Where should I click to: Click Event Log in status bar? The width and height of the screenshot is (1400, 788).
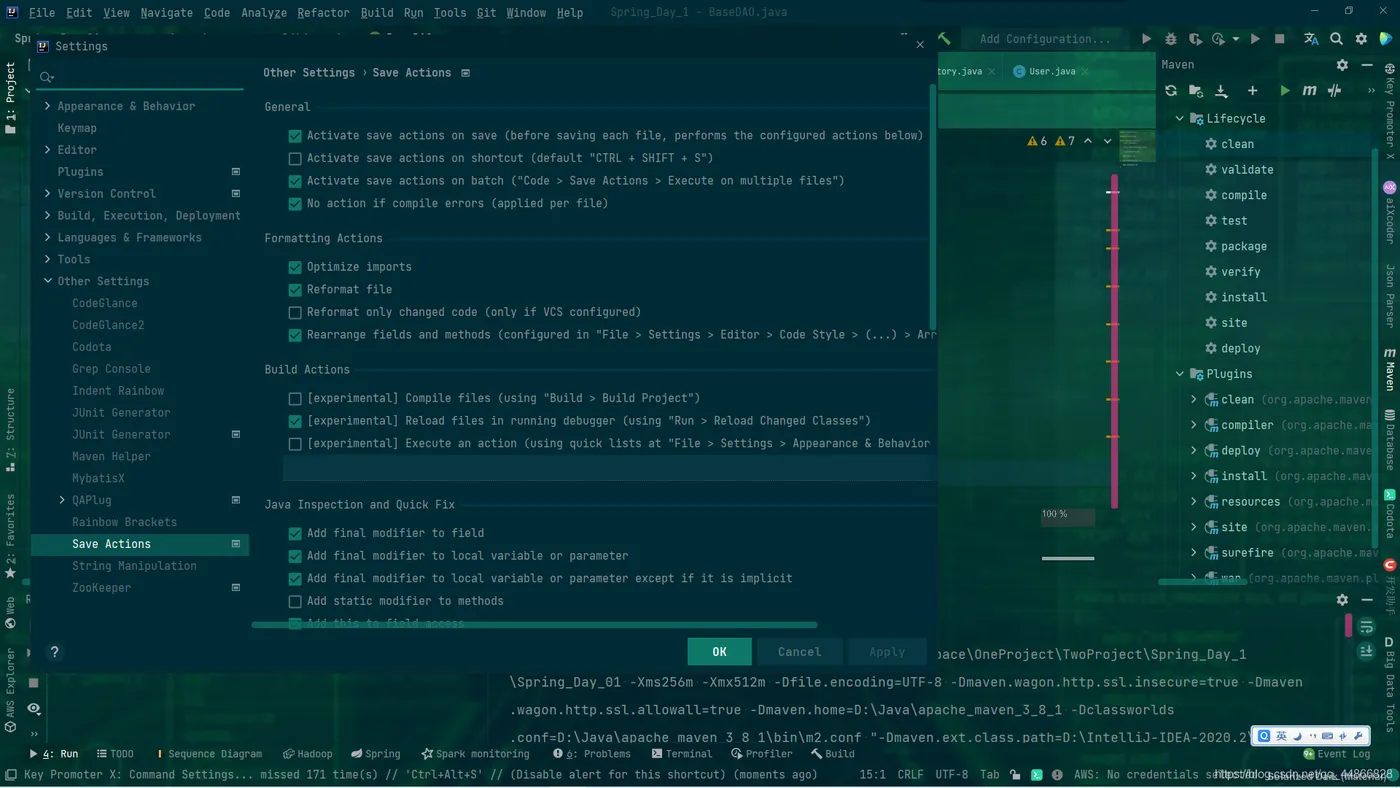(x=1336, y=754)
